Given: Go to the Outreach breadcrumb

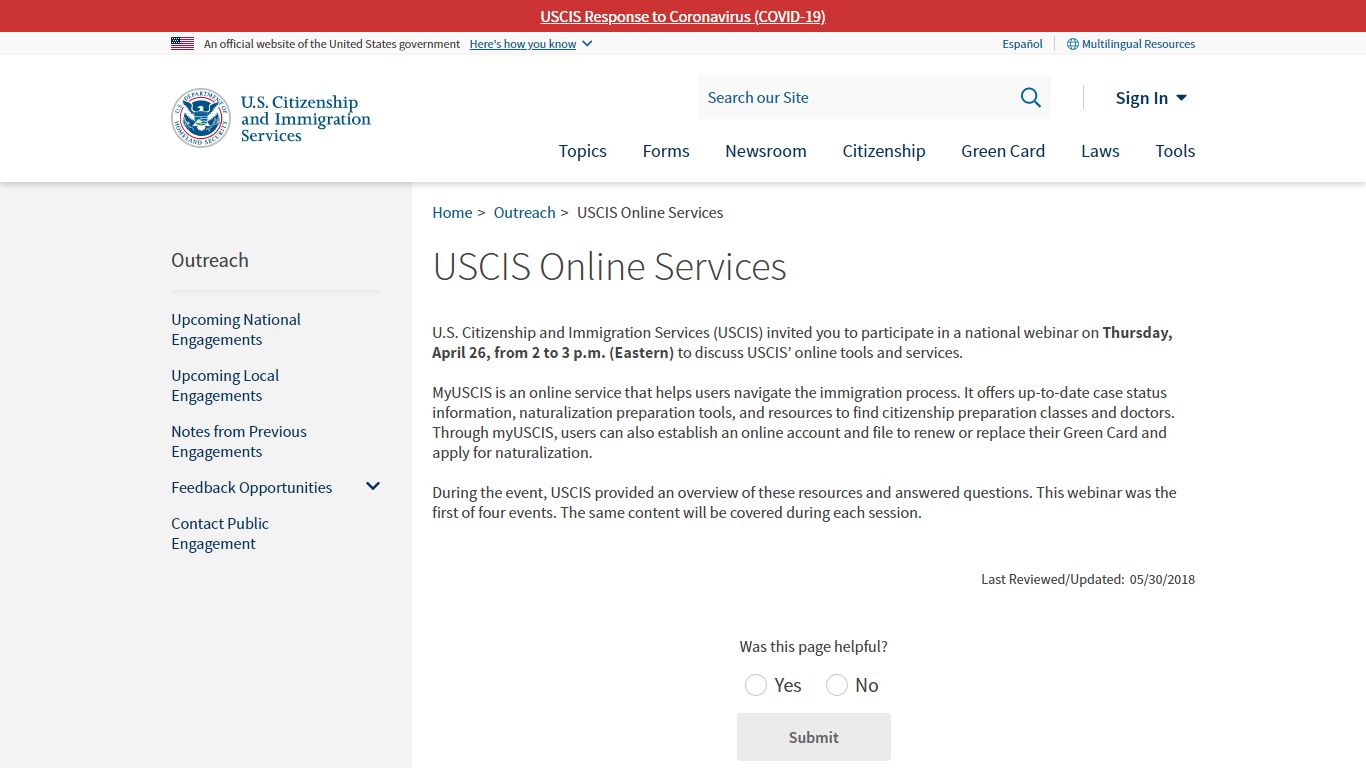Looking at the screenshot, I should (x=524, y=212).
